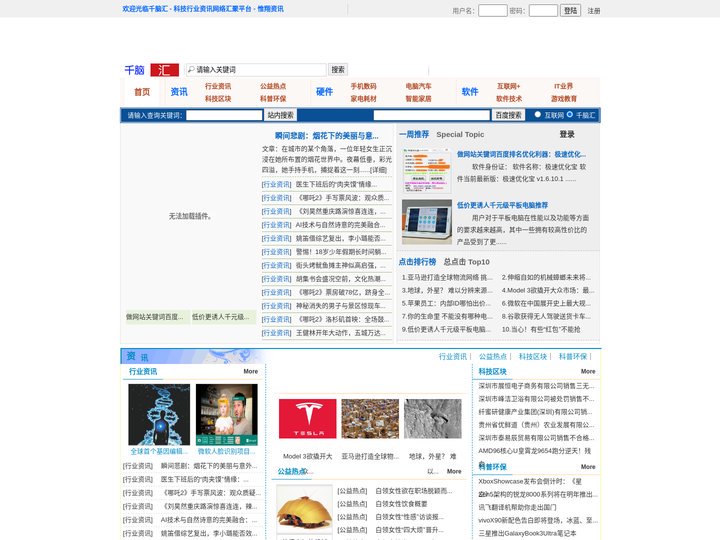This screenshot has width=720, height=540.
Task: Click the [详细] link under the headline
Action: click(378, 170)
